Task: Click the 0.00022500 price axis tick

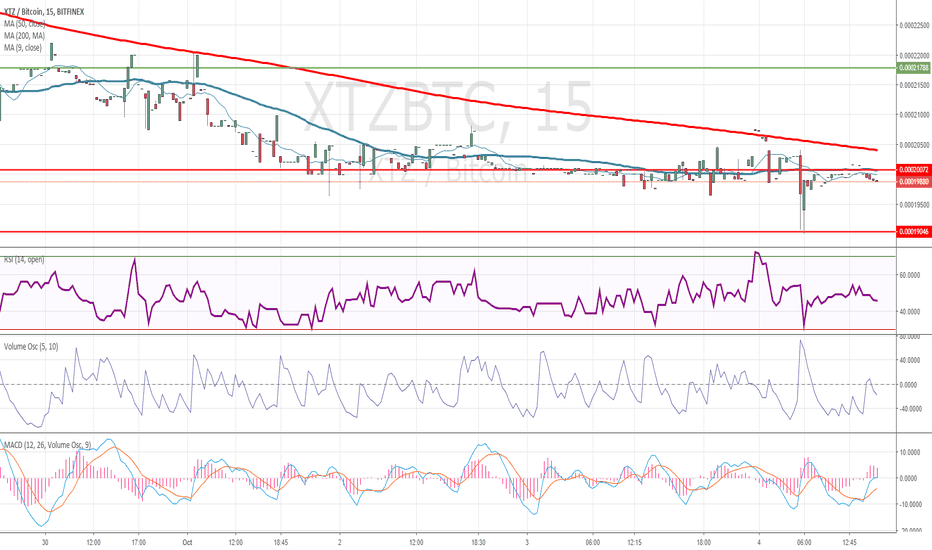Action: pyautogui.click(x=914, y=26)
